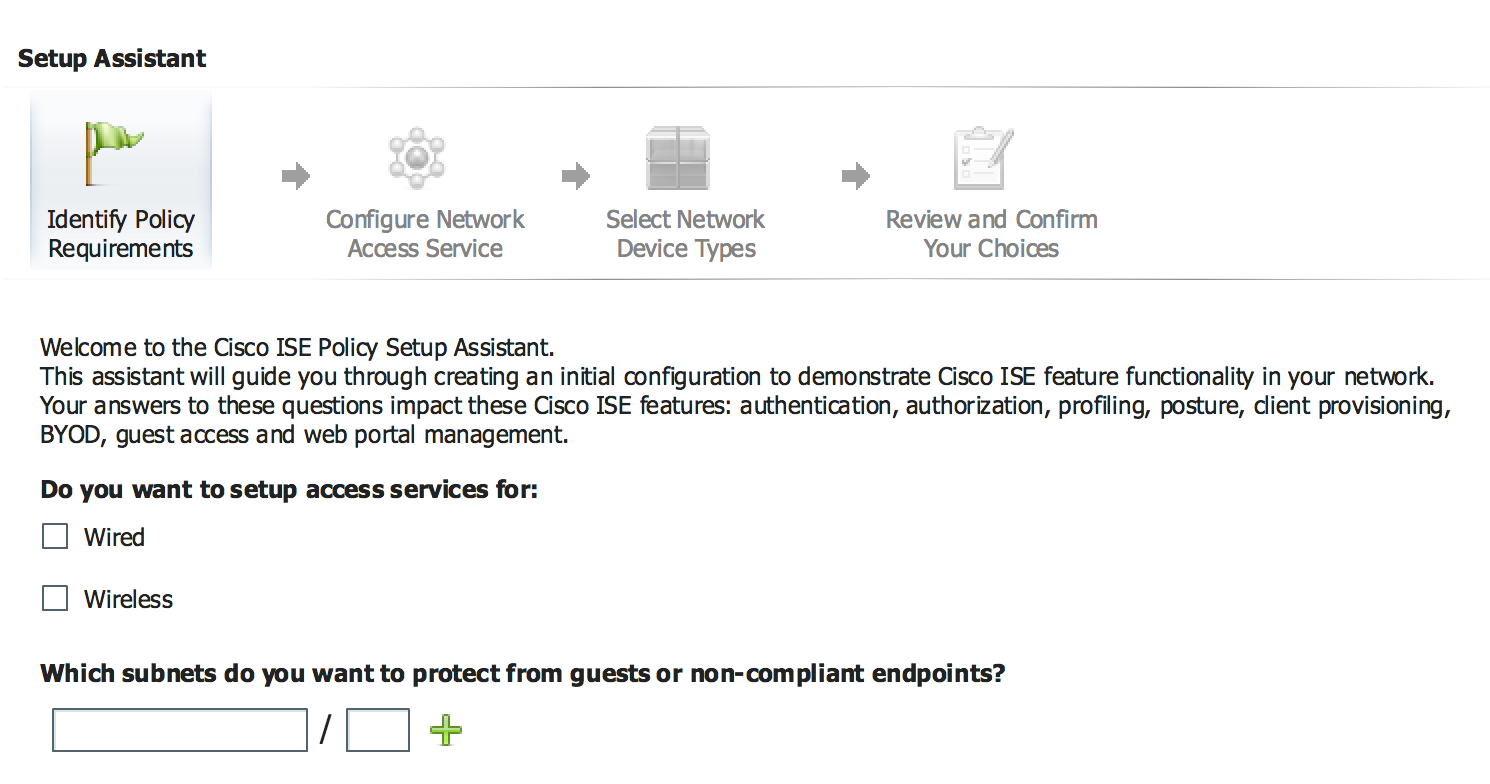Click the green flag icon

coord(112,152)
